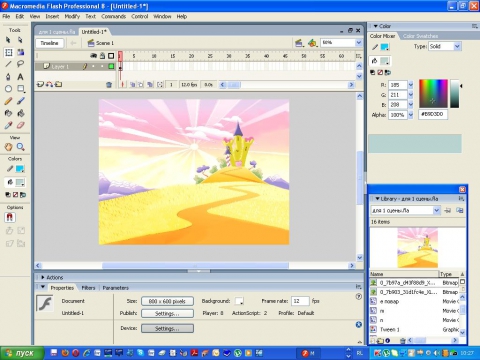This screenshot has height=360, width=480.
Task: Open the R value dropdown arrow
Action: pos(411,85)
